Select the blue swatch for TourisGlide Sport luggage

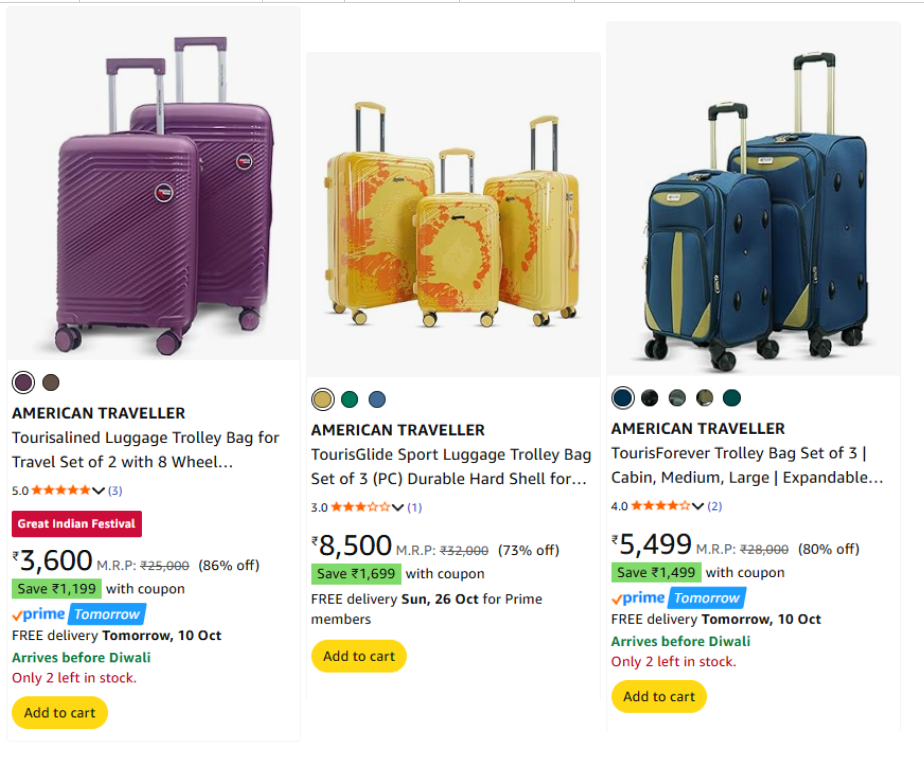(x=376, y=399)
